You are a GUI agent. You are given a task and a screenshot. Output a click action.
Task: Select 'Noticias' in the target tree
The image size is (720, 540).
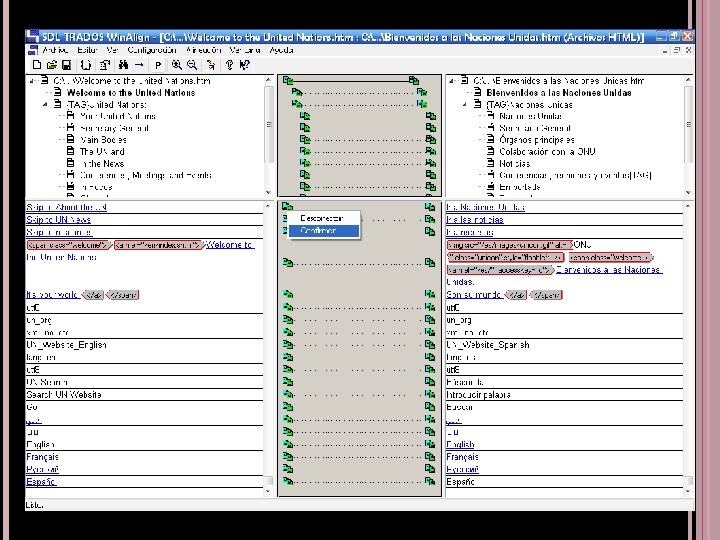[x=515, y=163]
